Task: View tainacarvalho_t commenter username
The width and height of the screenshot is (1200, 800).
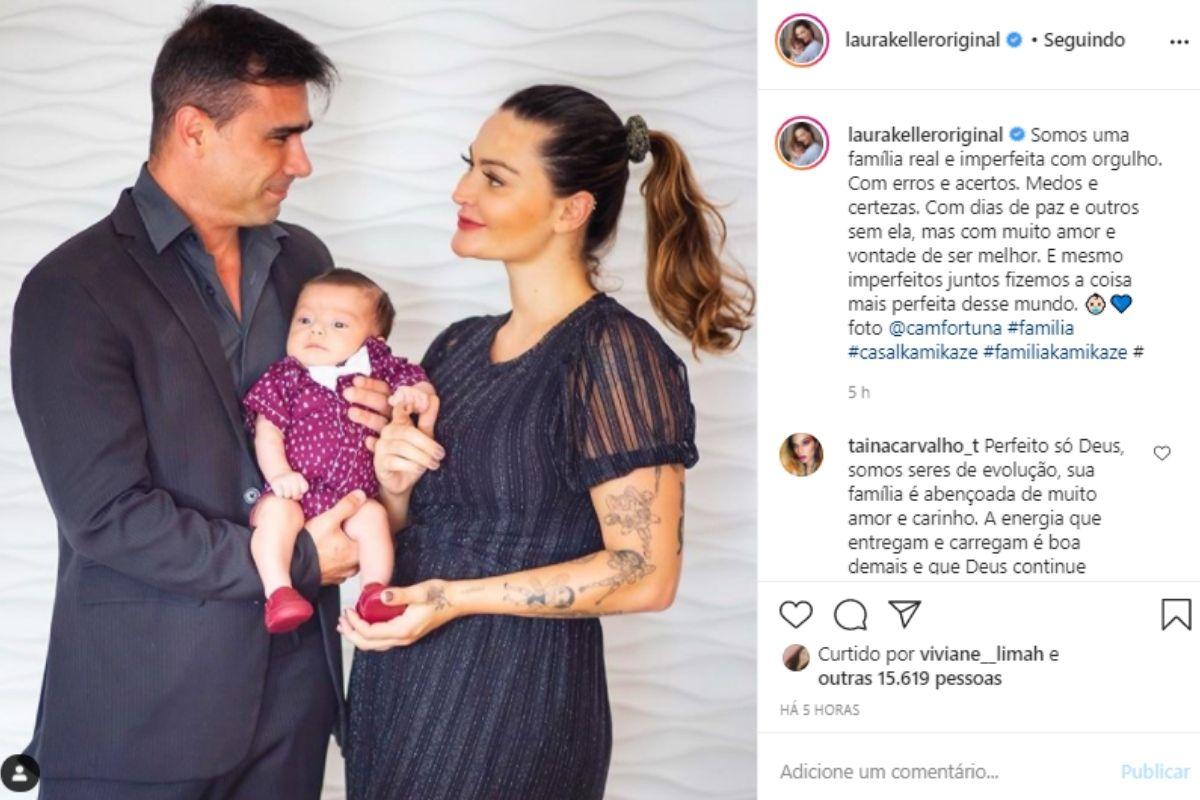Action: tap(914, 447)
